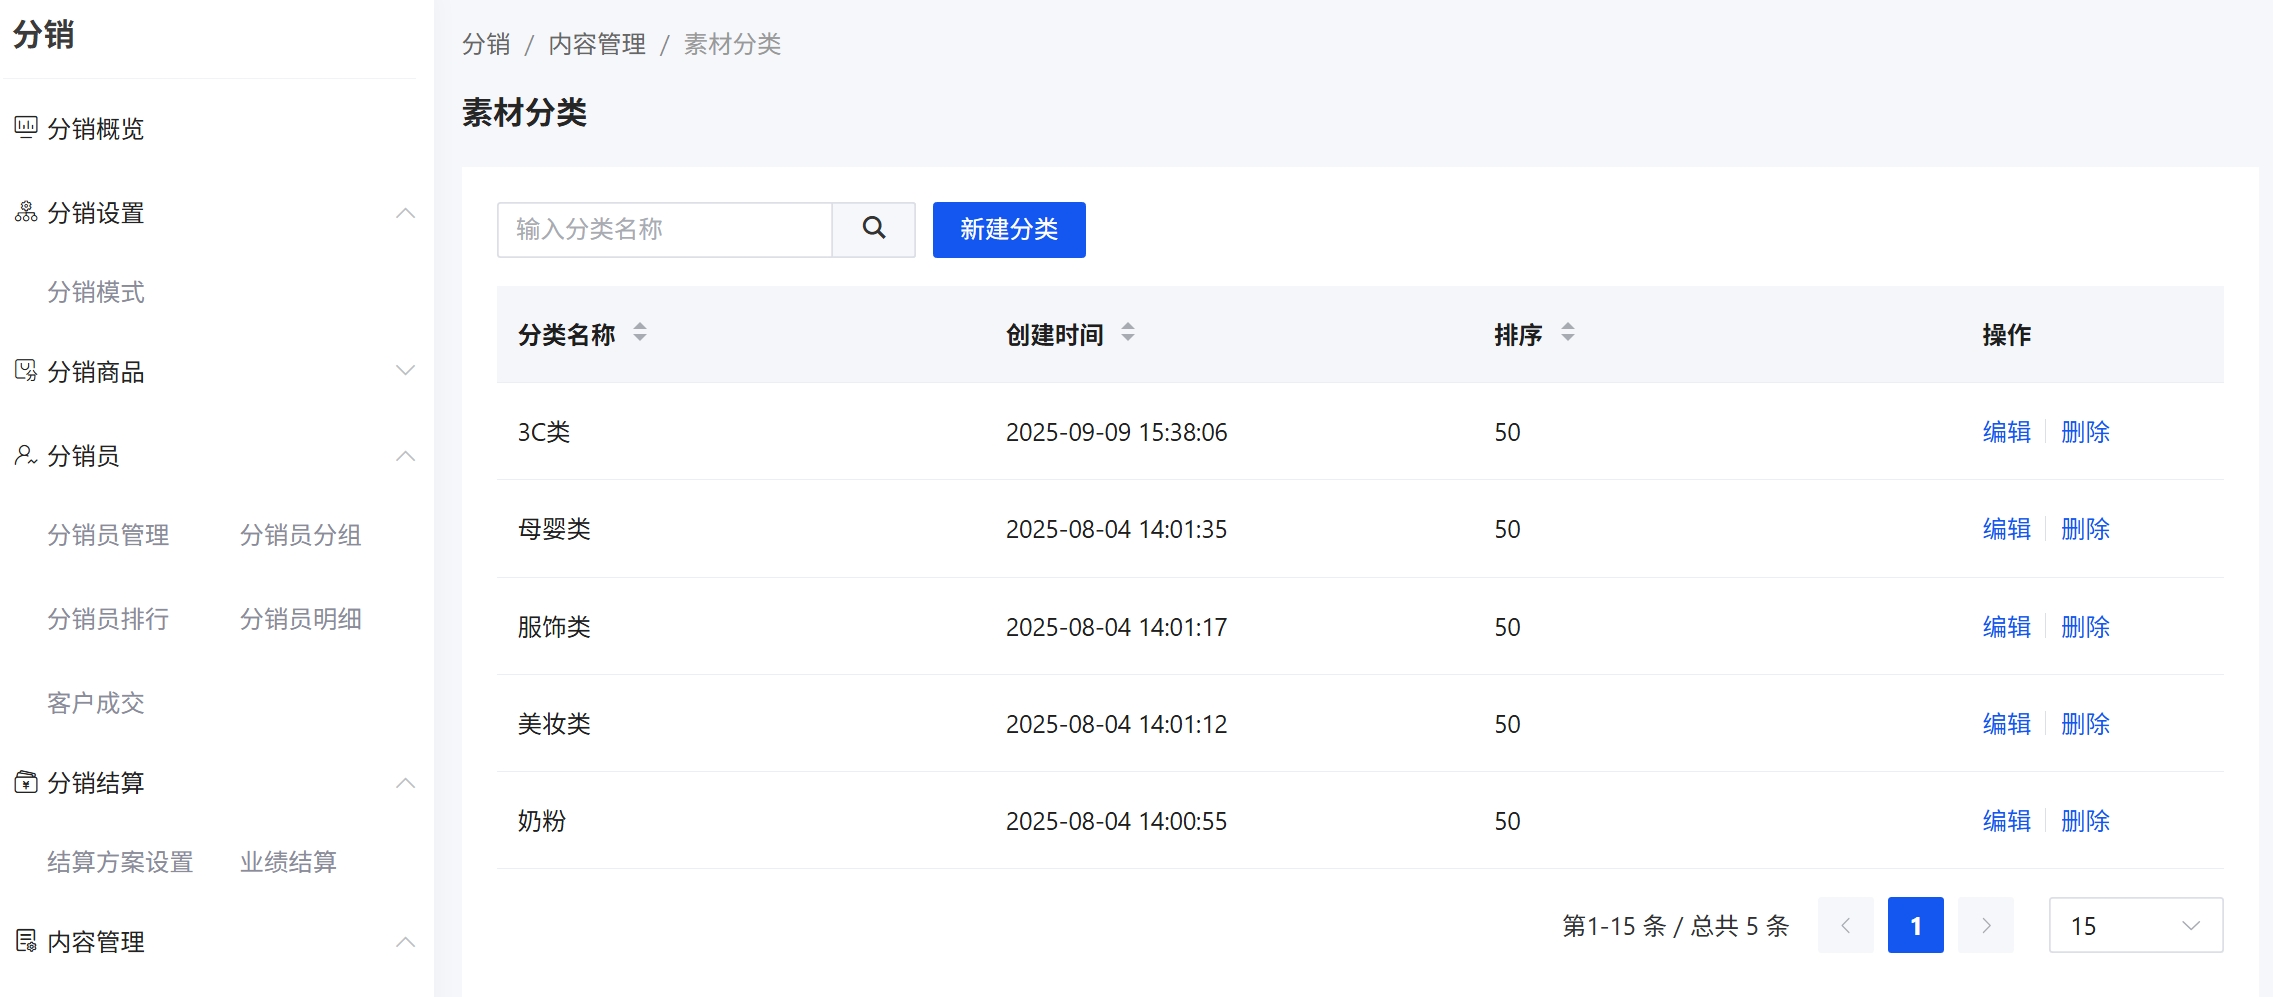This screenshot has width=2273, height=997.
Task: Toggle sorting on the 创建时间 column
Action: pos(1127,334)
